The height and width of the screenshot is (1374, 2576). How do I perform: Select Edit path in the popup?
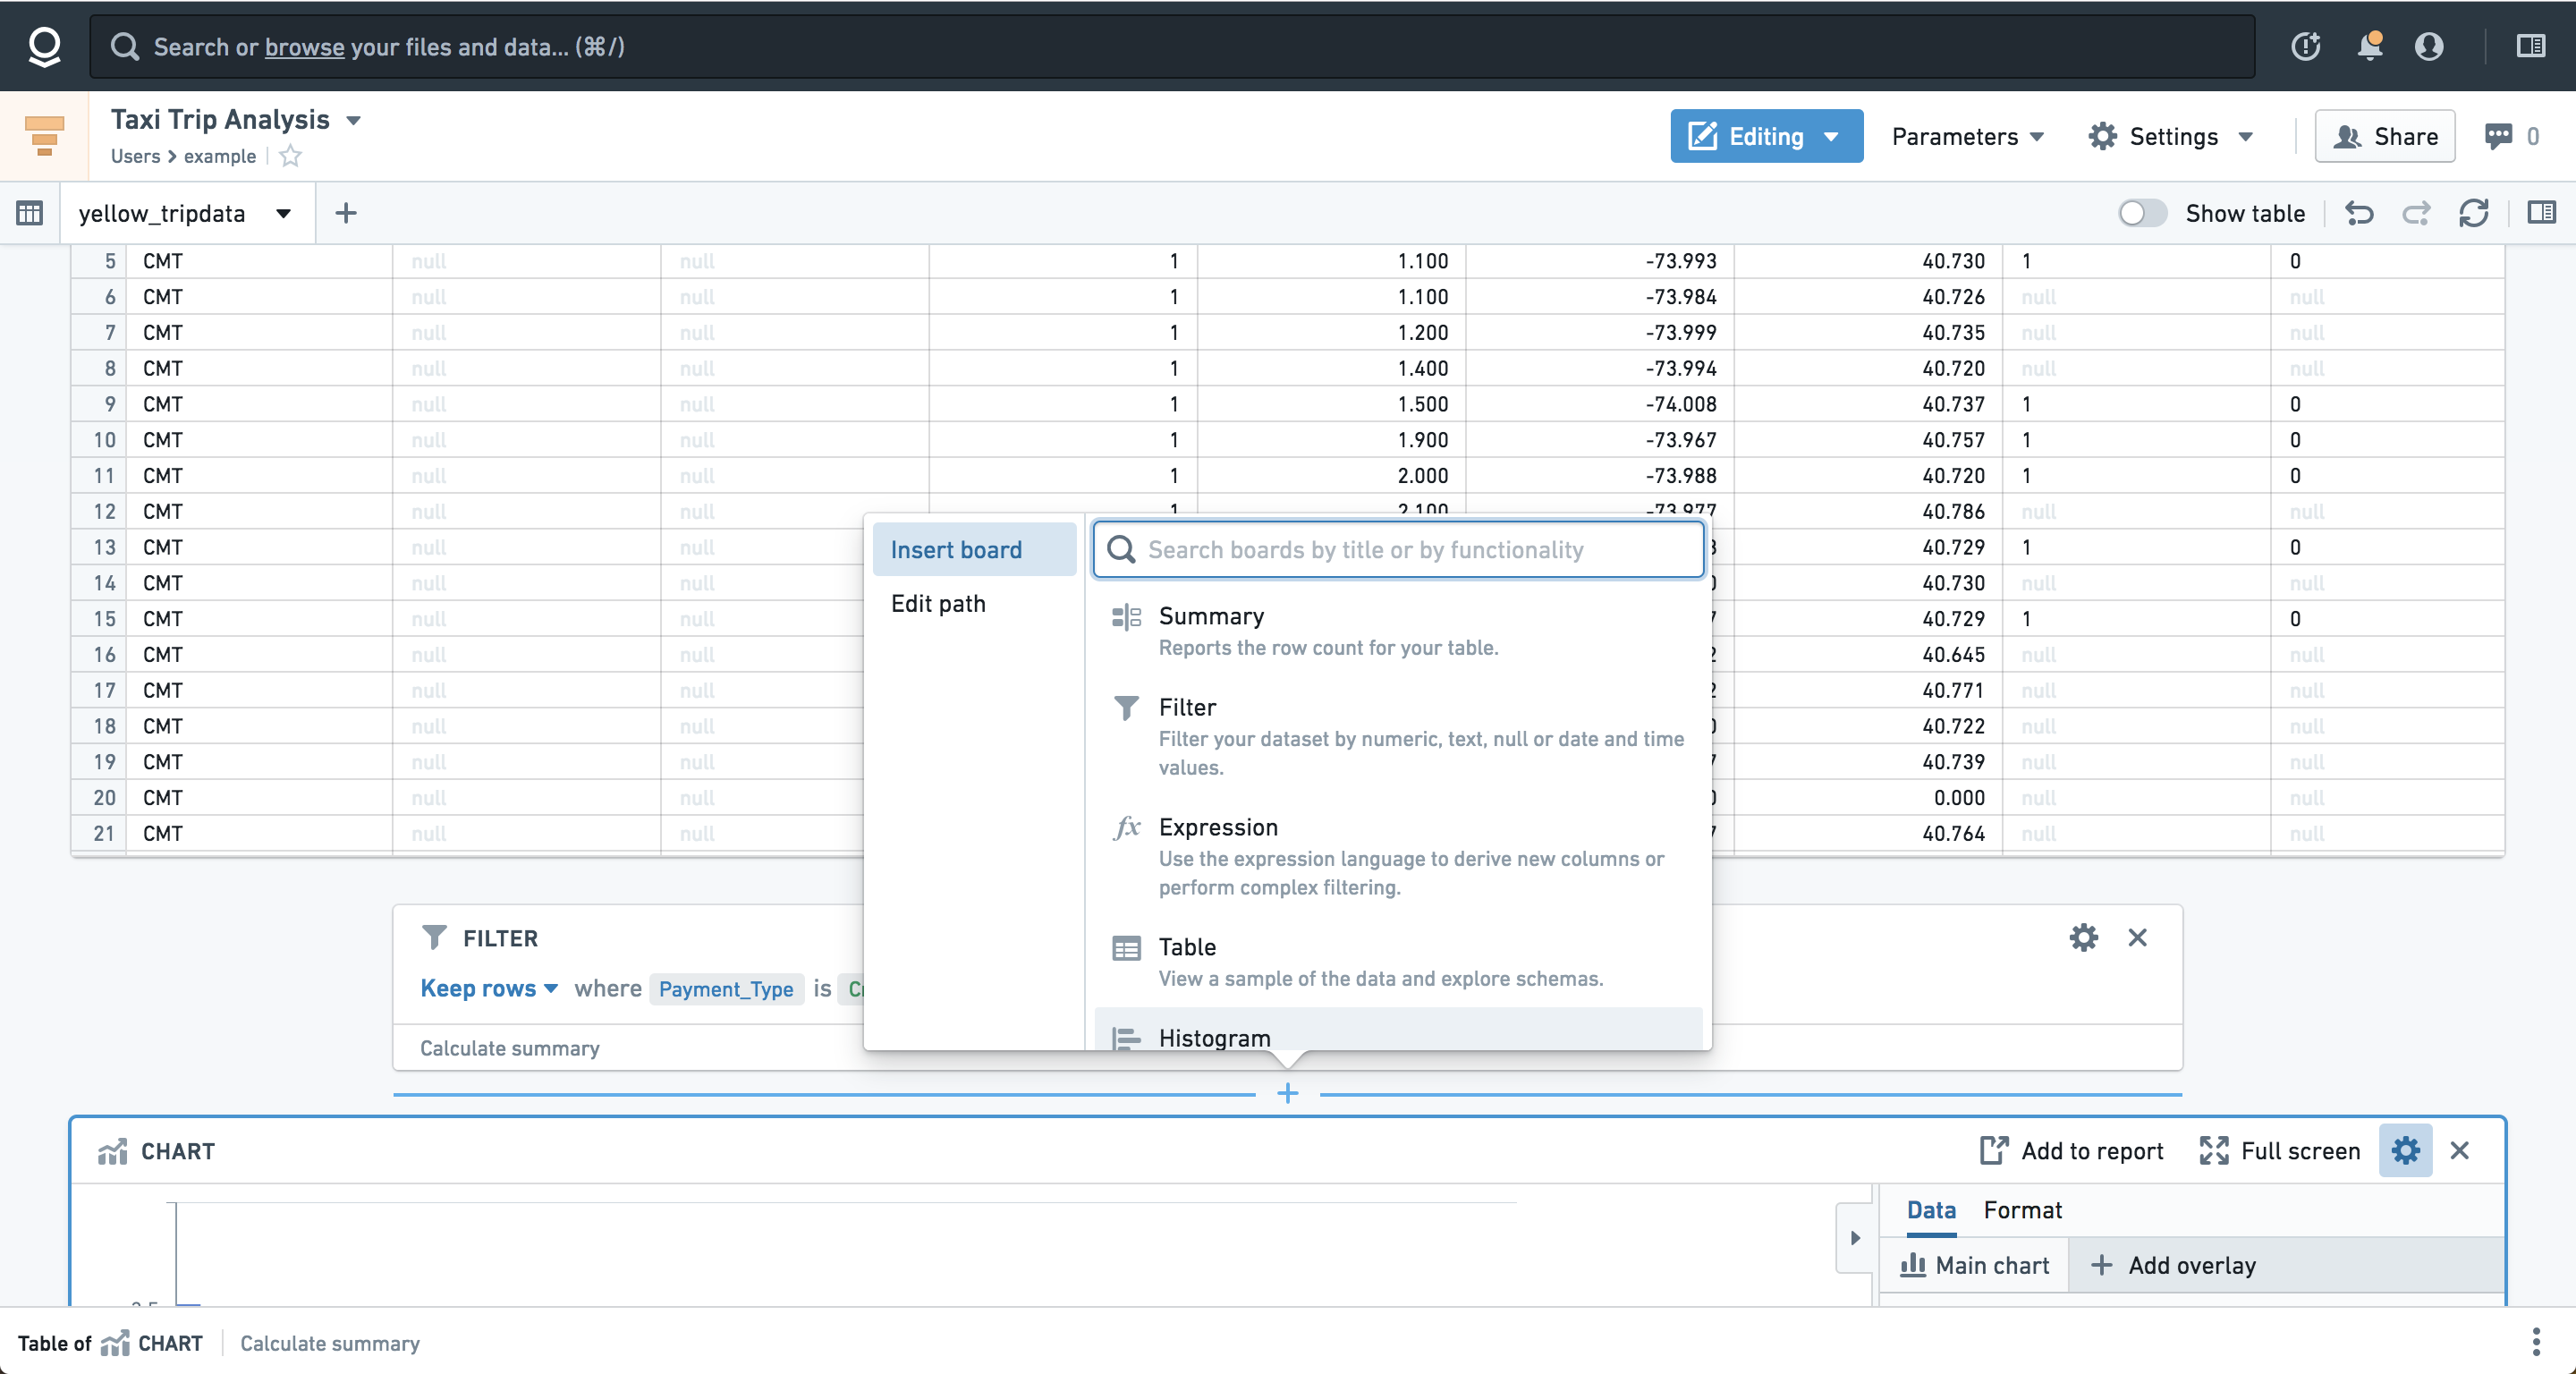pyautogui.click(x=974, y=603)
